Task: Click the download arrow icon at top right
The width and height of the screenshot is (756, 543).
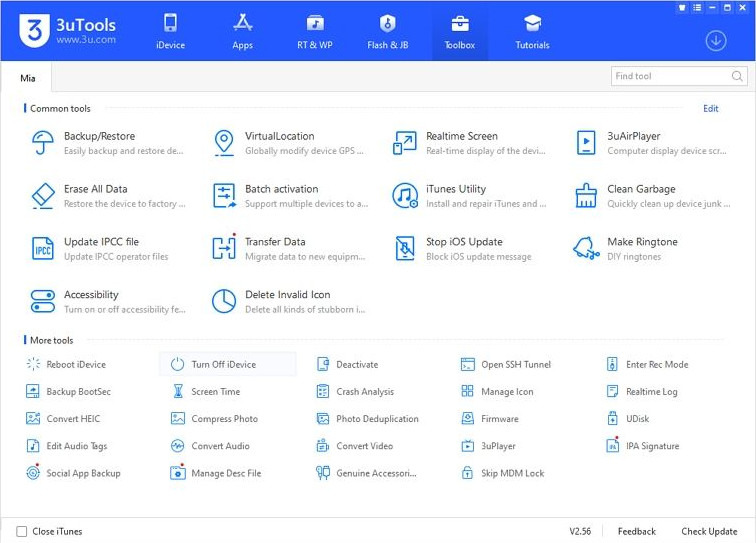Action: [715, 41]
